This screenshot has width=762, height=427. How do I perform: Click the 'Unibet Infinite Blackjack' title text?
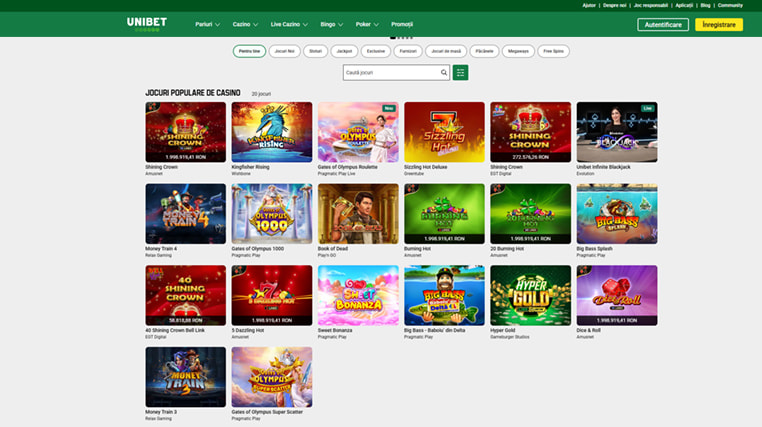[x=604, y=167]
